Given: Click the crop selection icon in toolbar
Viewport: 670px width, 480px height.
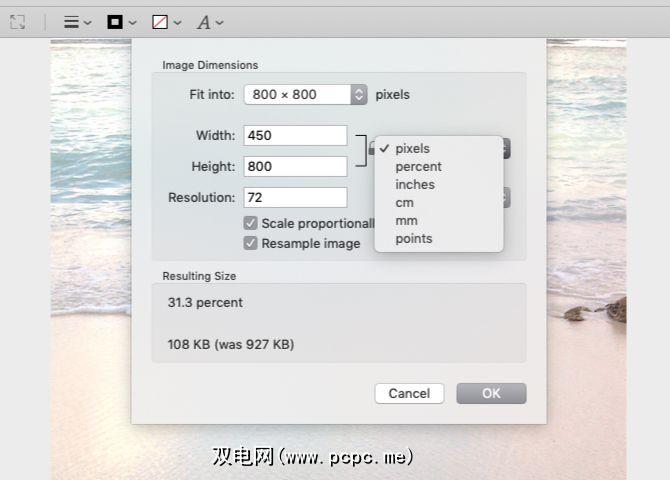Looking at the screenshot, I should [17, 22].
